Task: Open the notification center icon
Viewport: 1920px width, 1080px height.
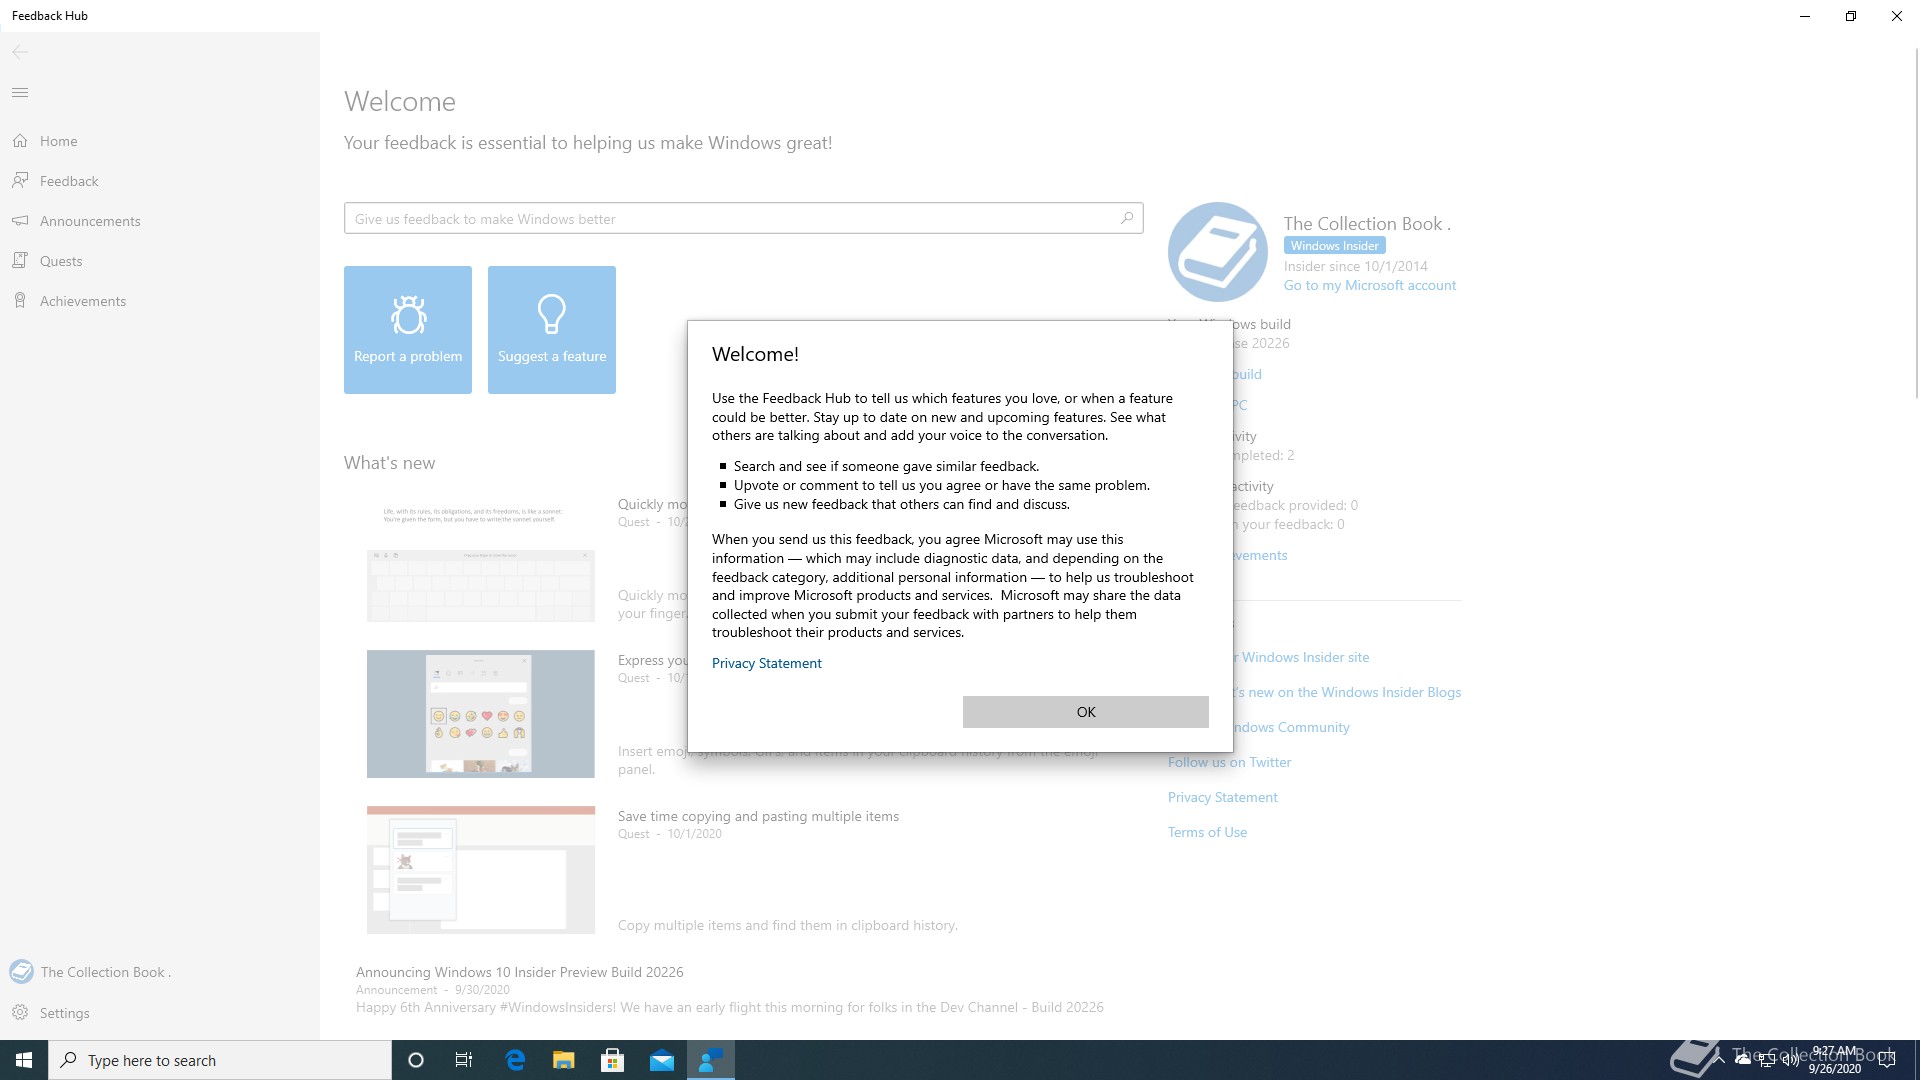Action: pyautogui.click(x=1887, y=1060)
